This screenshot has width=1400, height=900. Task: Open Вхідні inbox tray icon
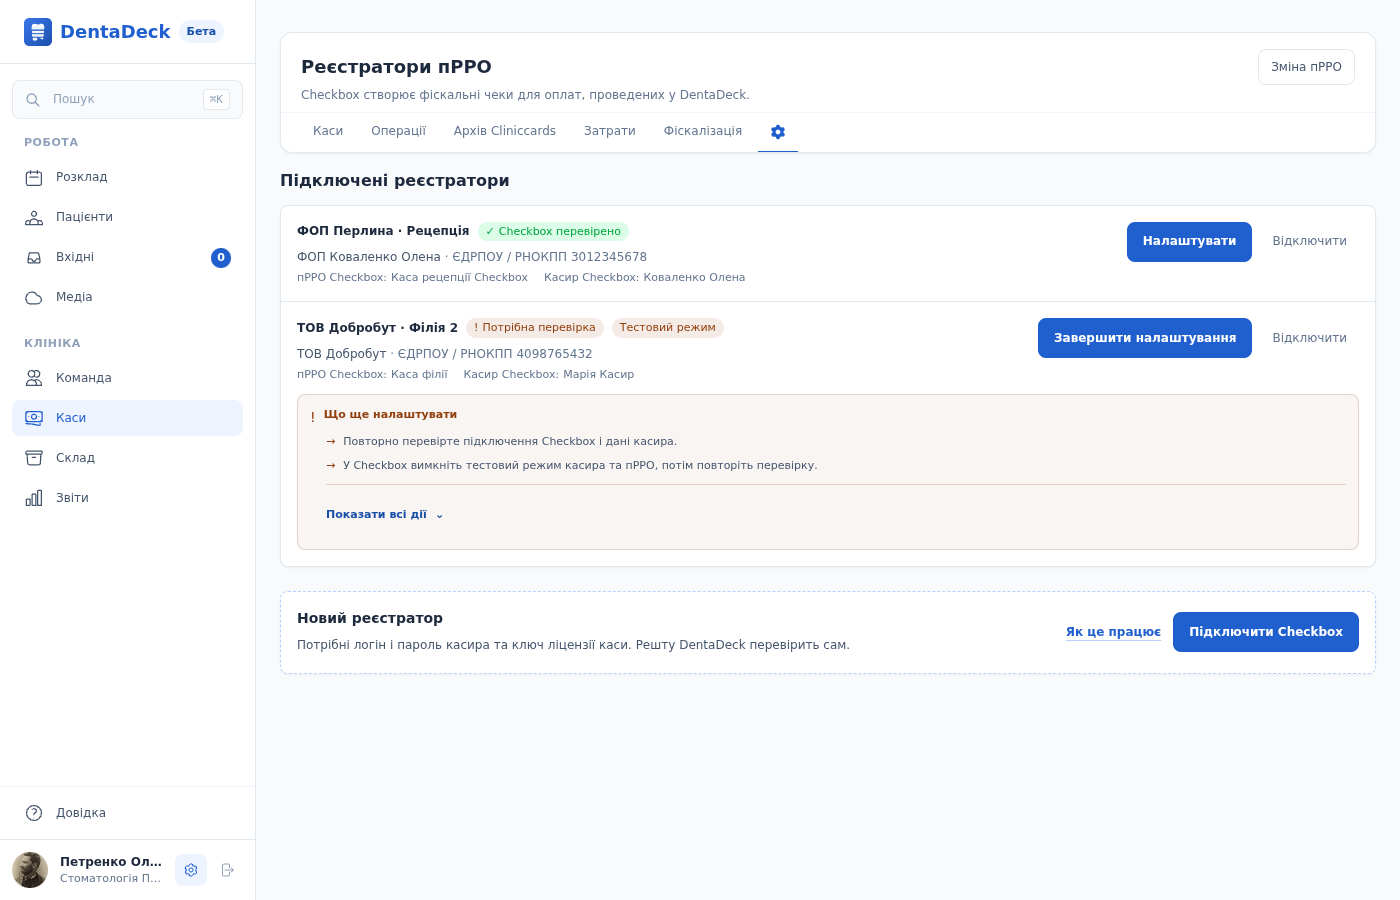(34, 258)
